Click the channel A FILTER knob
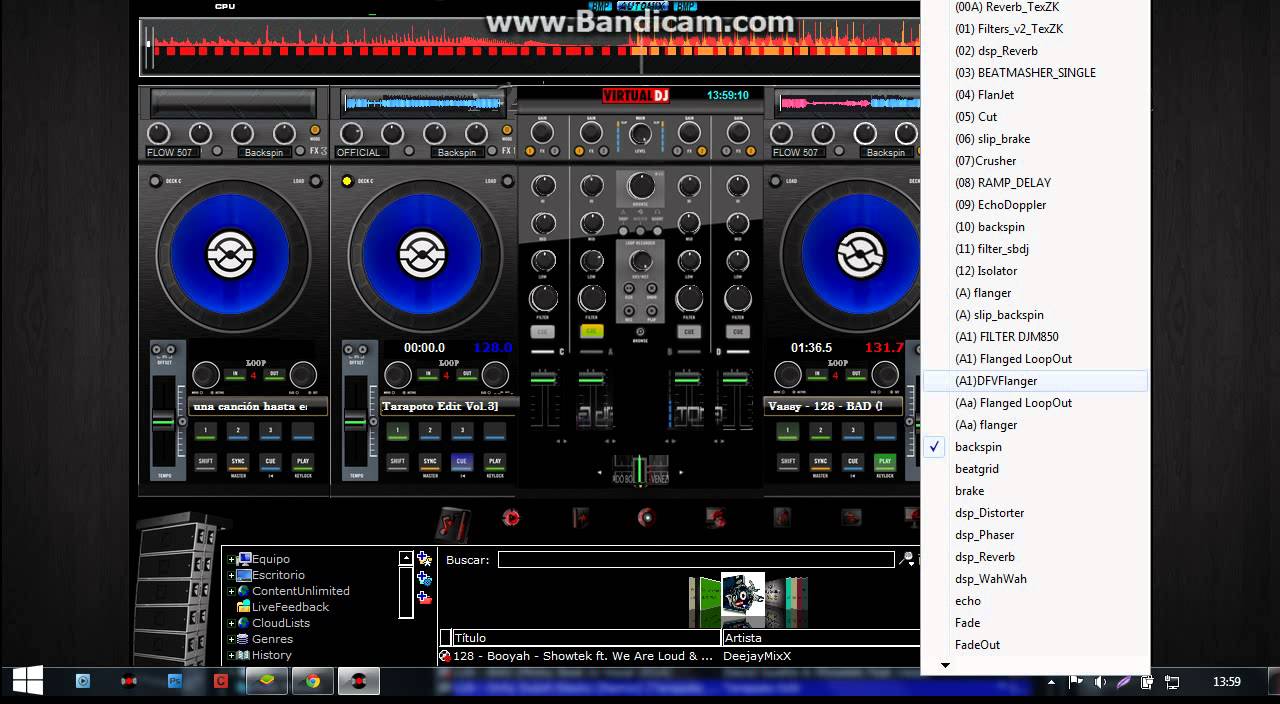 (x=592, y=297)
